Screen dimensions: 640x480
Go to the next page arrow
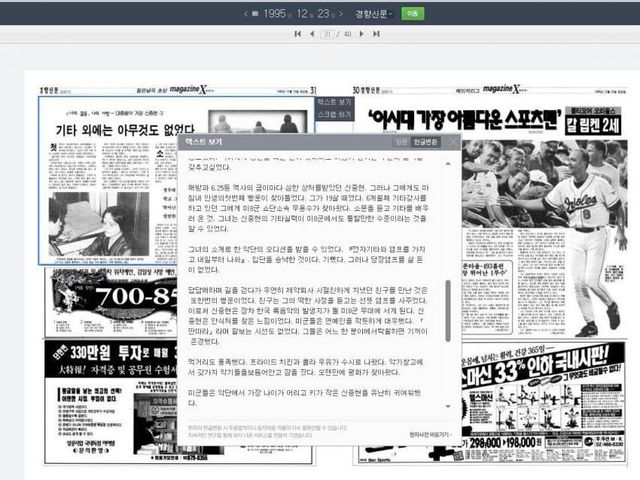pyautogui.click(x=362, y=34)
